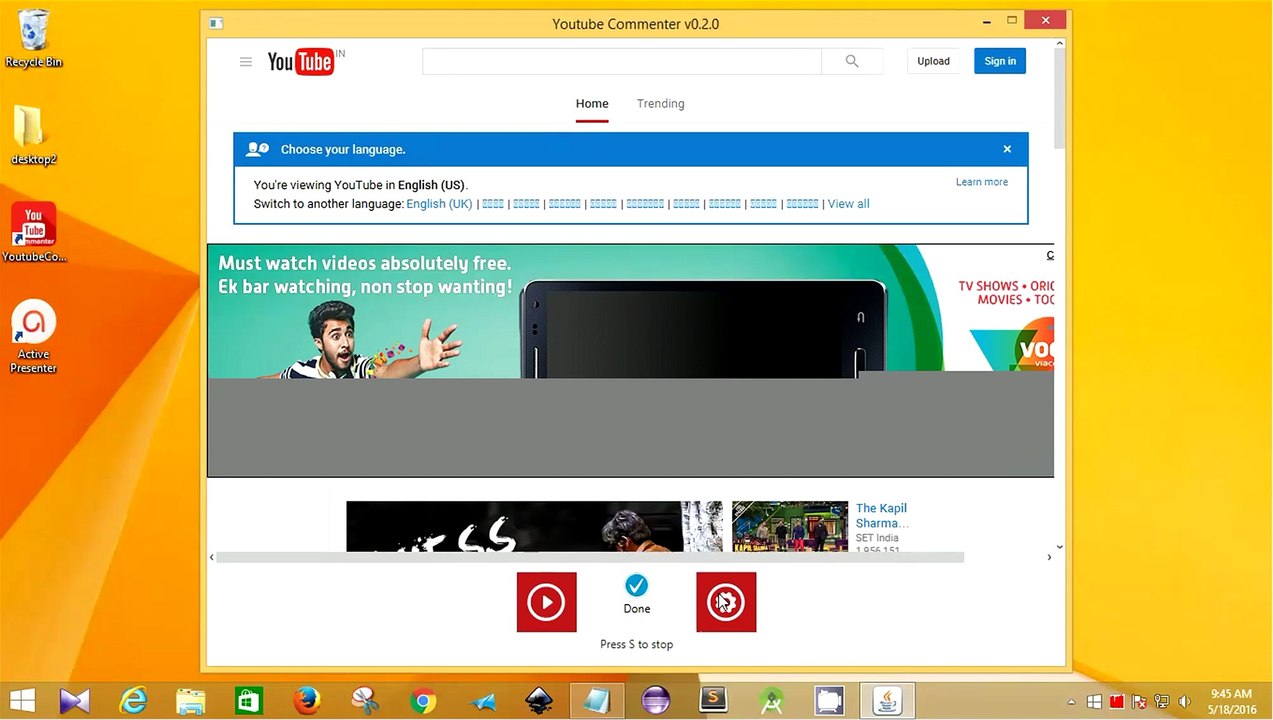The image size is (1273, 720).
Task: Open File Explorer from the taskbar
Action: (x=191, y=701)
